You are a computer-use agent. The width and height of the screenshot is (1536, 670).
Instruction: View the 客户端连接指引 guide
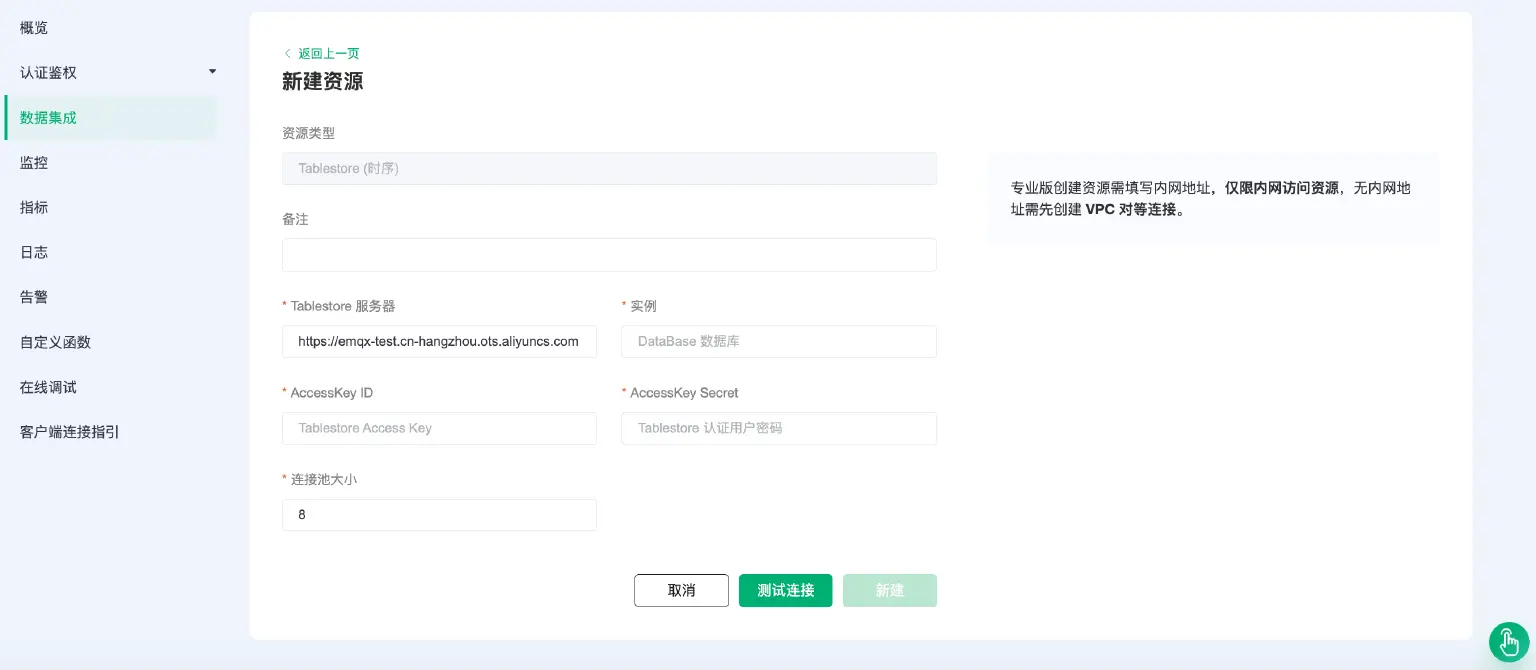click(x=68, y=432)
